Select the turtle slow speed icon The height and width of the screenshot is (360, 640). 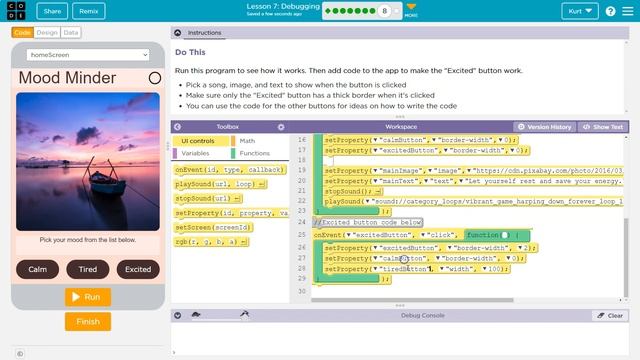coord(196,314)
